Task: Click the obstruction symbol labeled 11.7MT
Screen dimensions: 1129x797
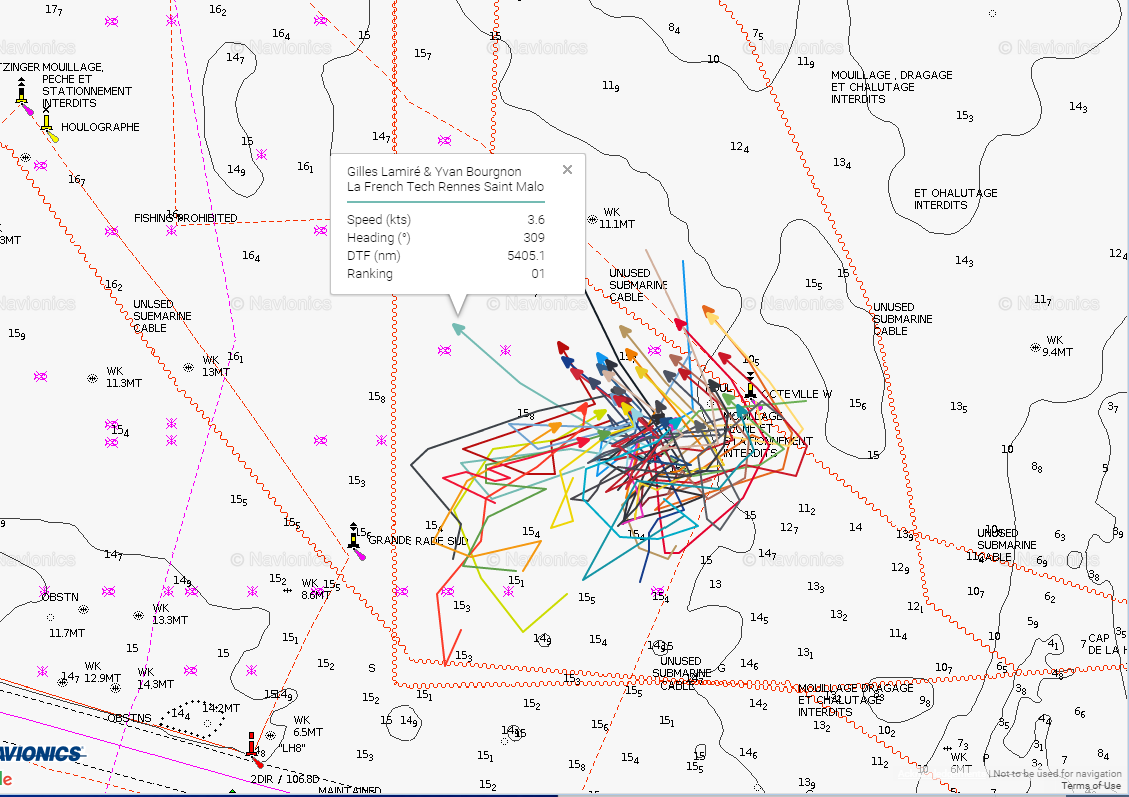Action: point(50,618)
